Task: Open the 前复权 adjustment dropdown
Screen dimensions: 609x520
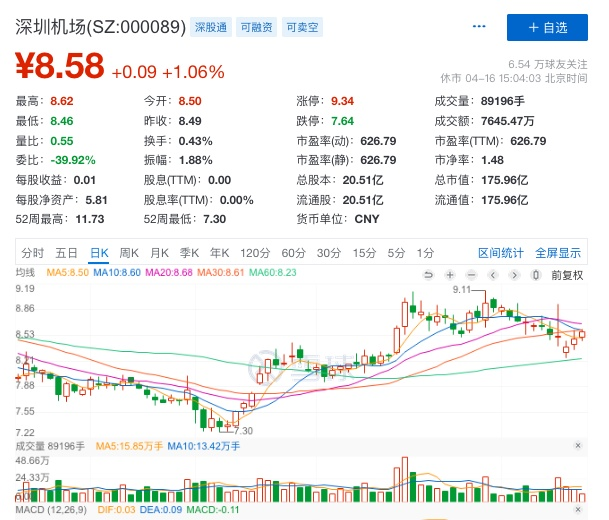Action: click(567, 274)
